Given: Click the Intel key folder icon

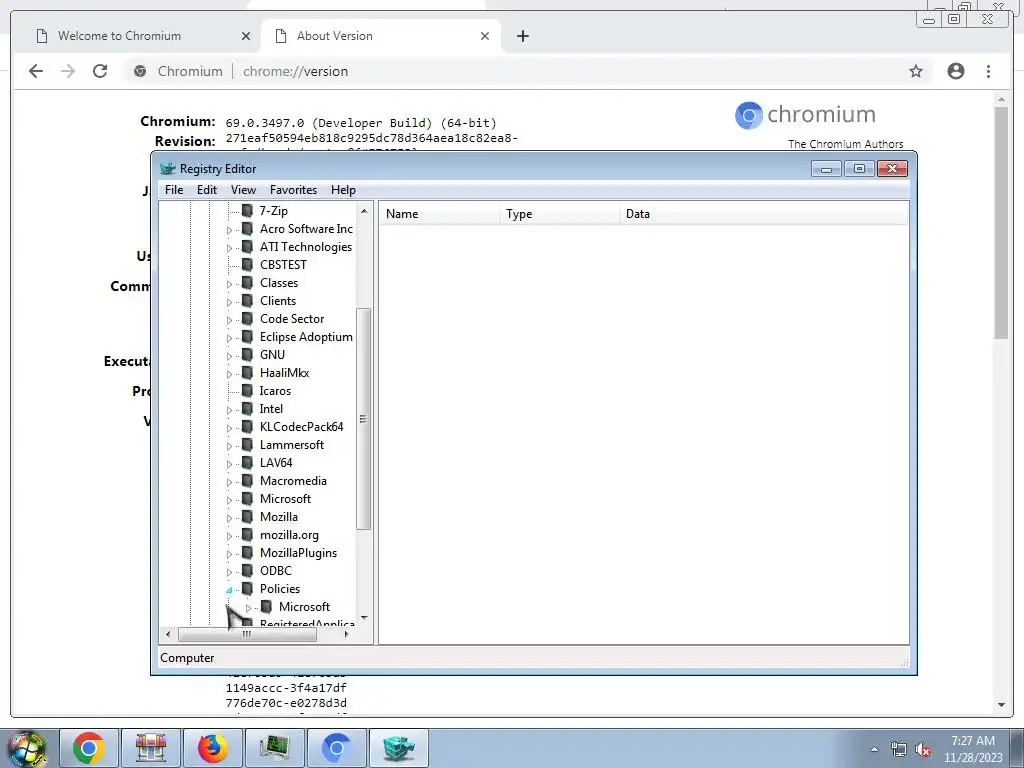Looking at the screenshot, I should click(248, 408).
